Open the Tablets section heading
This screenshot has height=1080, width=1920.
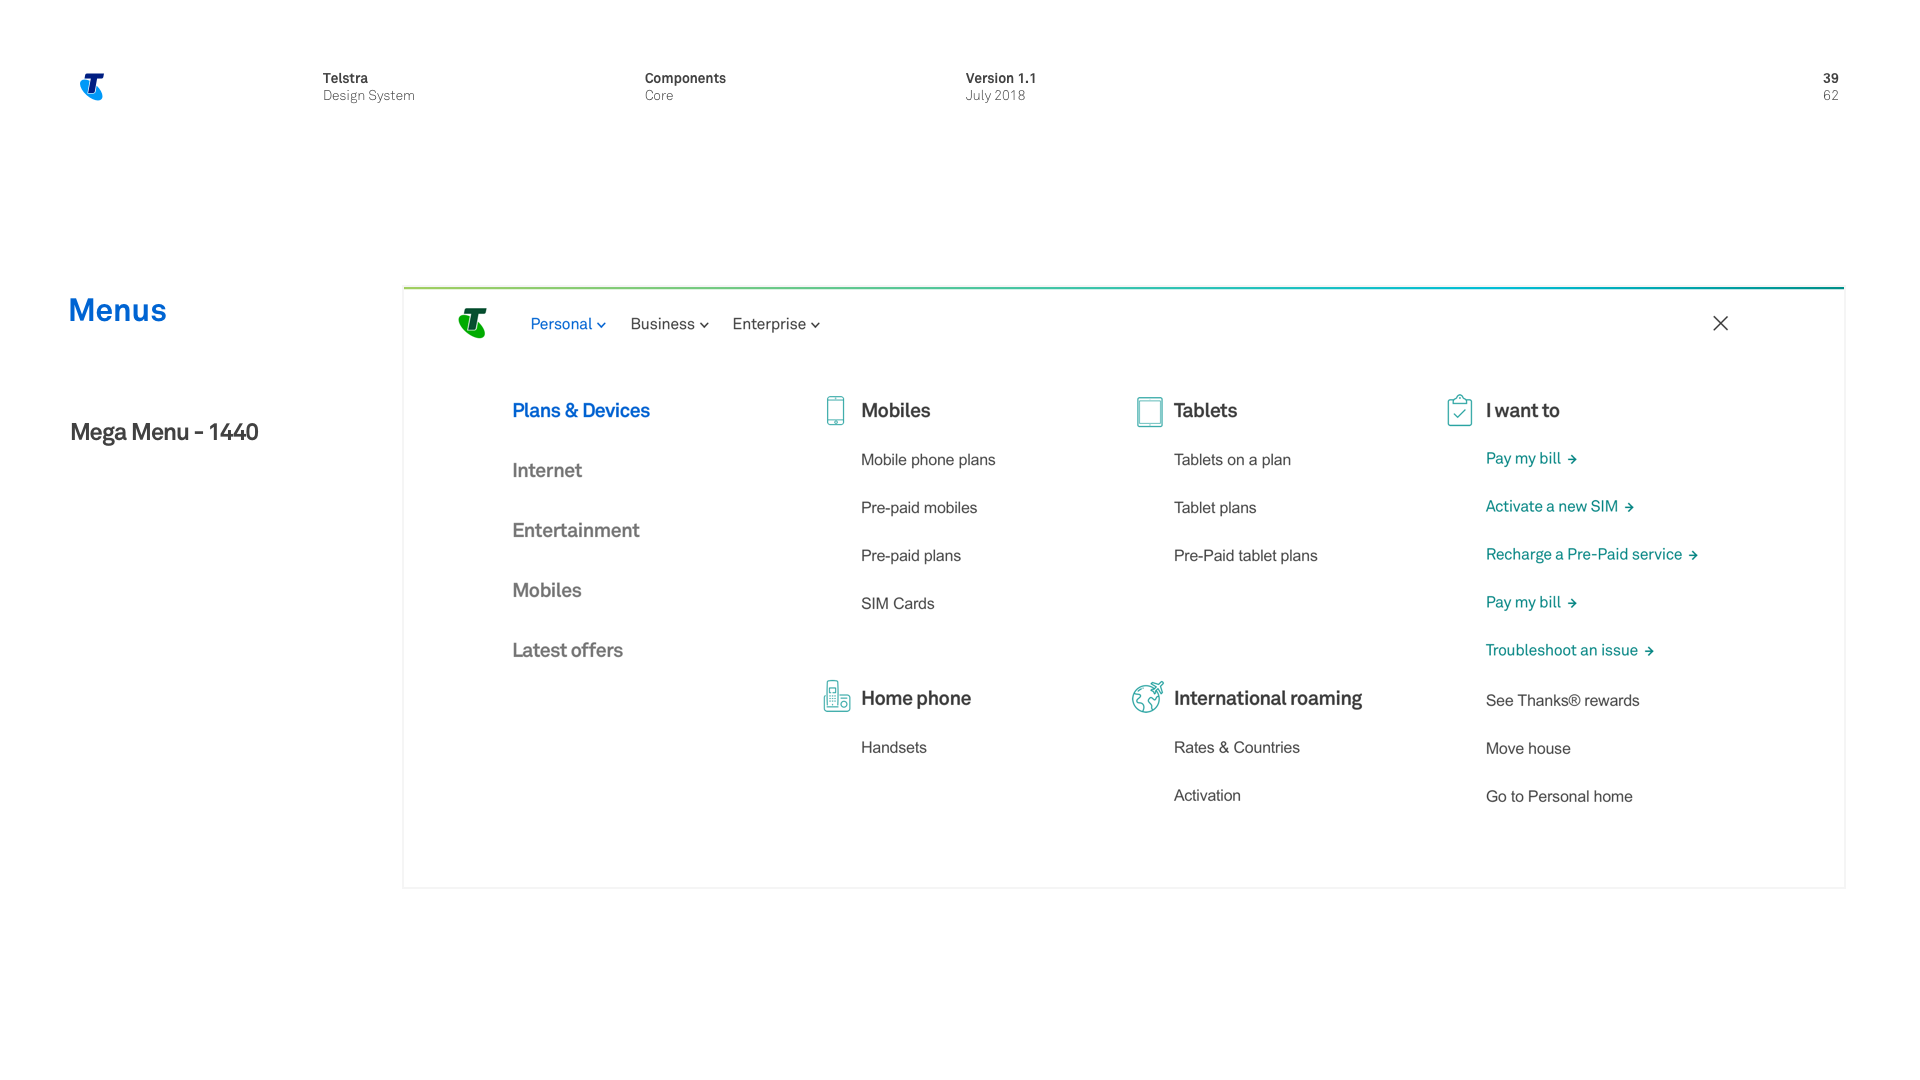click(x=1205, y=410)
